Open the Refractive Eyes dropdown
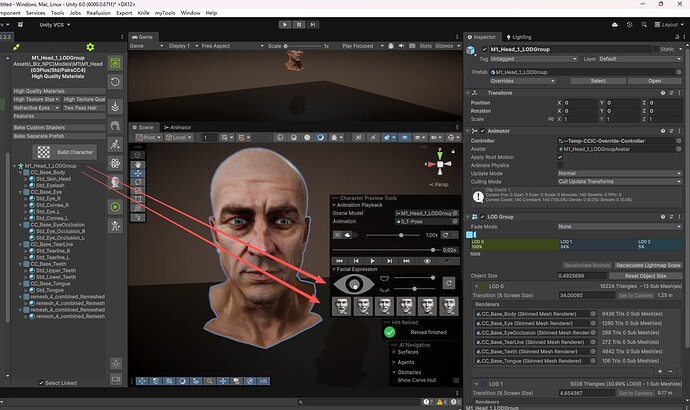Screen dimensions: 690x410 tap(36, 108)
